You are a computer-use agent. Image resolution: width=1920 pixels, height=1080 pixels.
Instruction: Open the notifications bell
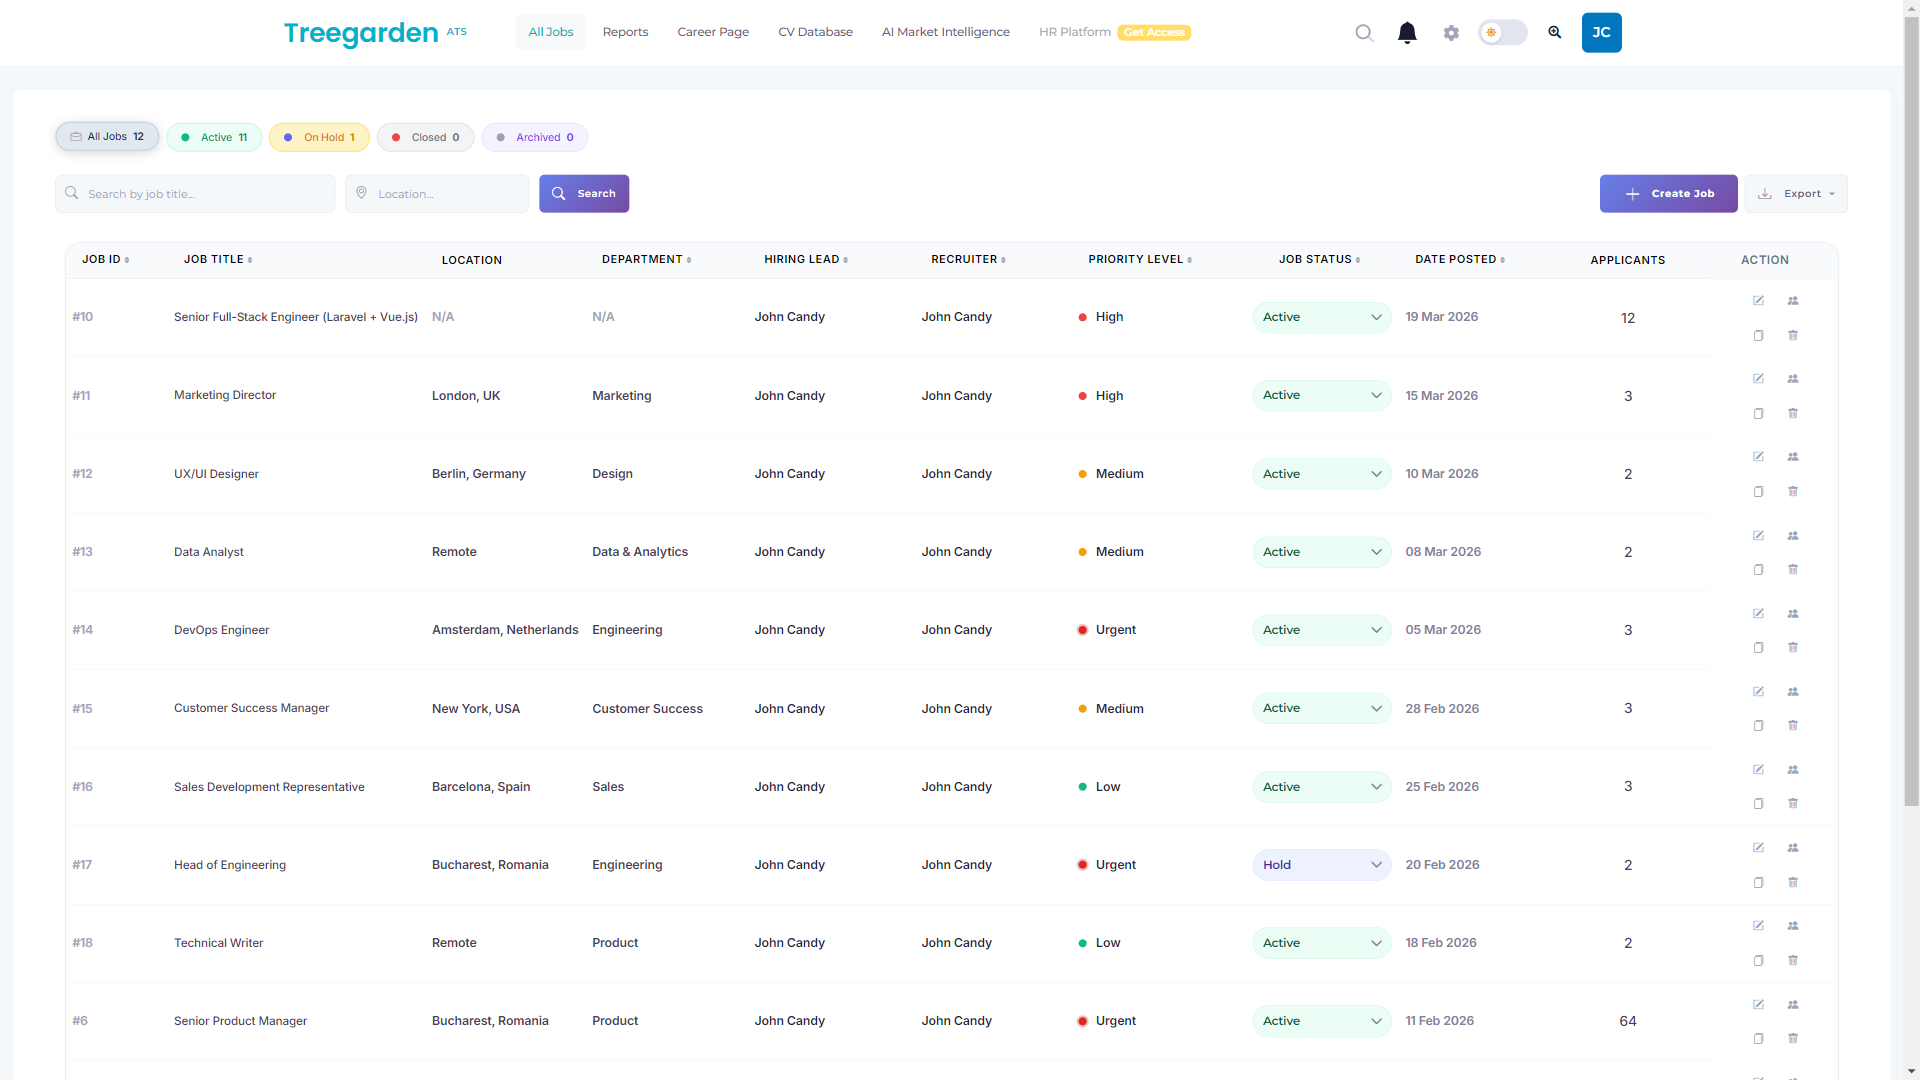click(1407, 33)
